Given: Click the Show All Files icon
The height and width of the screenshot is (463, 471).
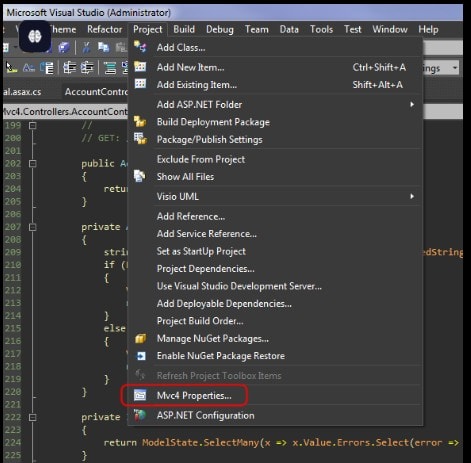Looking at the screenshot, I should [140, 176].
